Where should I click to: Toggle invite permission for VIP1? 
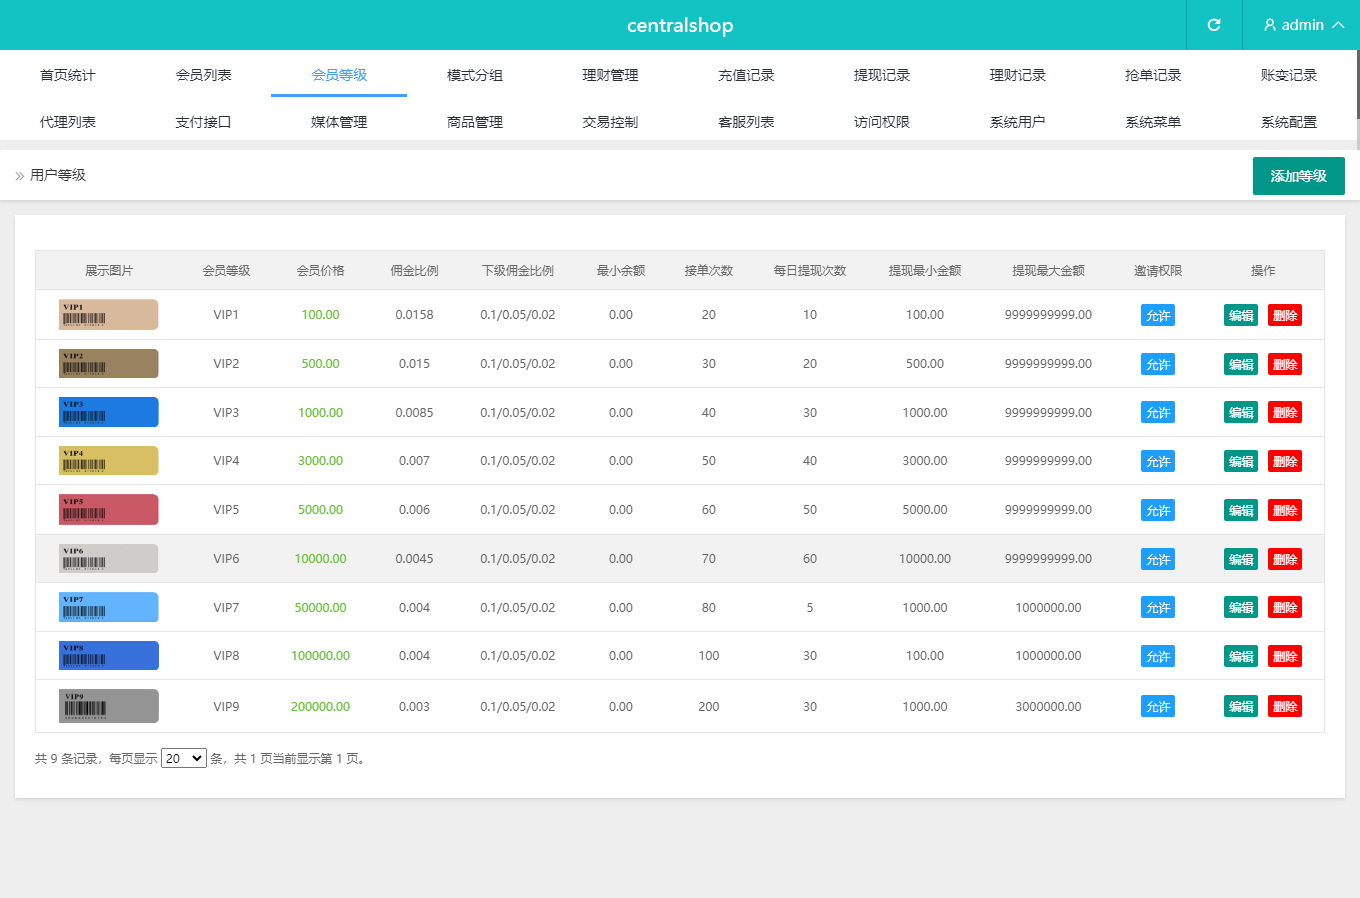pos(1158,315)
